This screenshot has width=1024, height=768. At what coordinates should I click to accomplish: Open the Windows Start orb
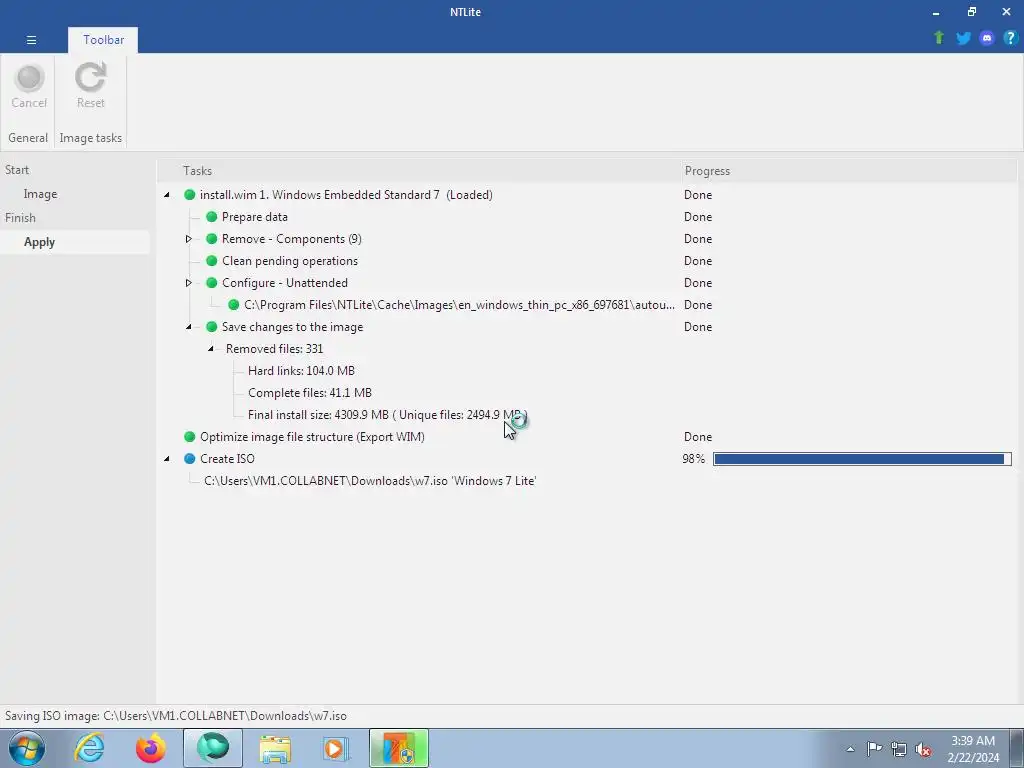(27, 748)
